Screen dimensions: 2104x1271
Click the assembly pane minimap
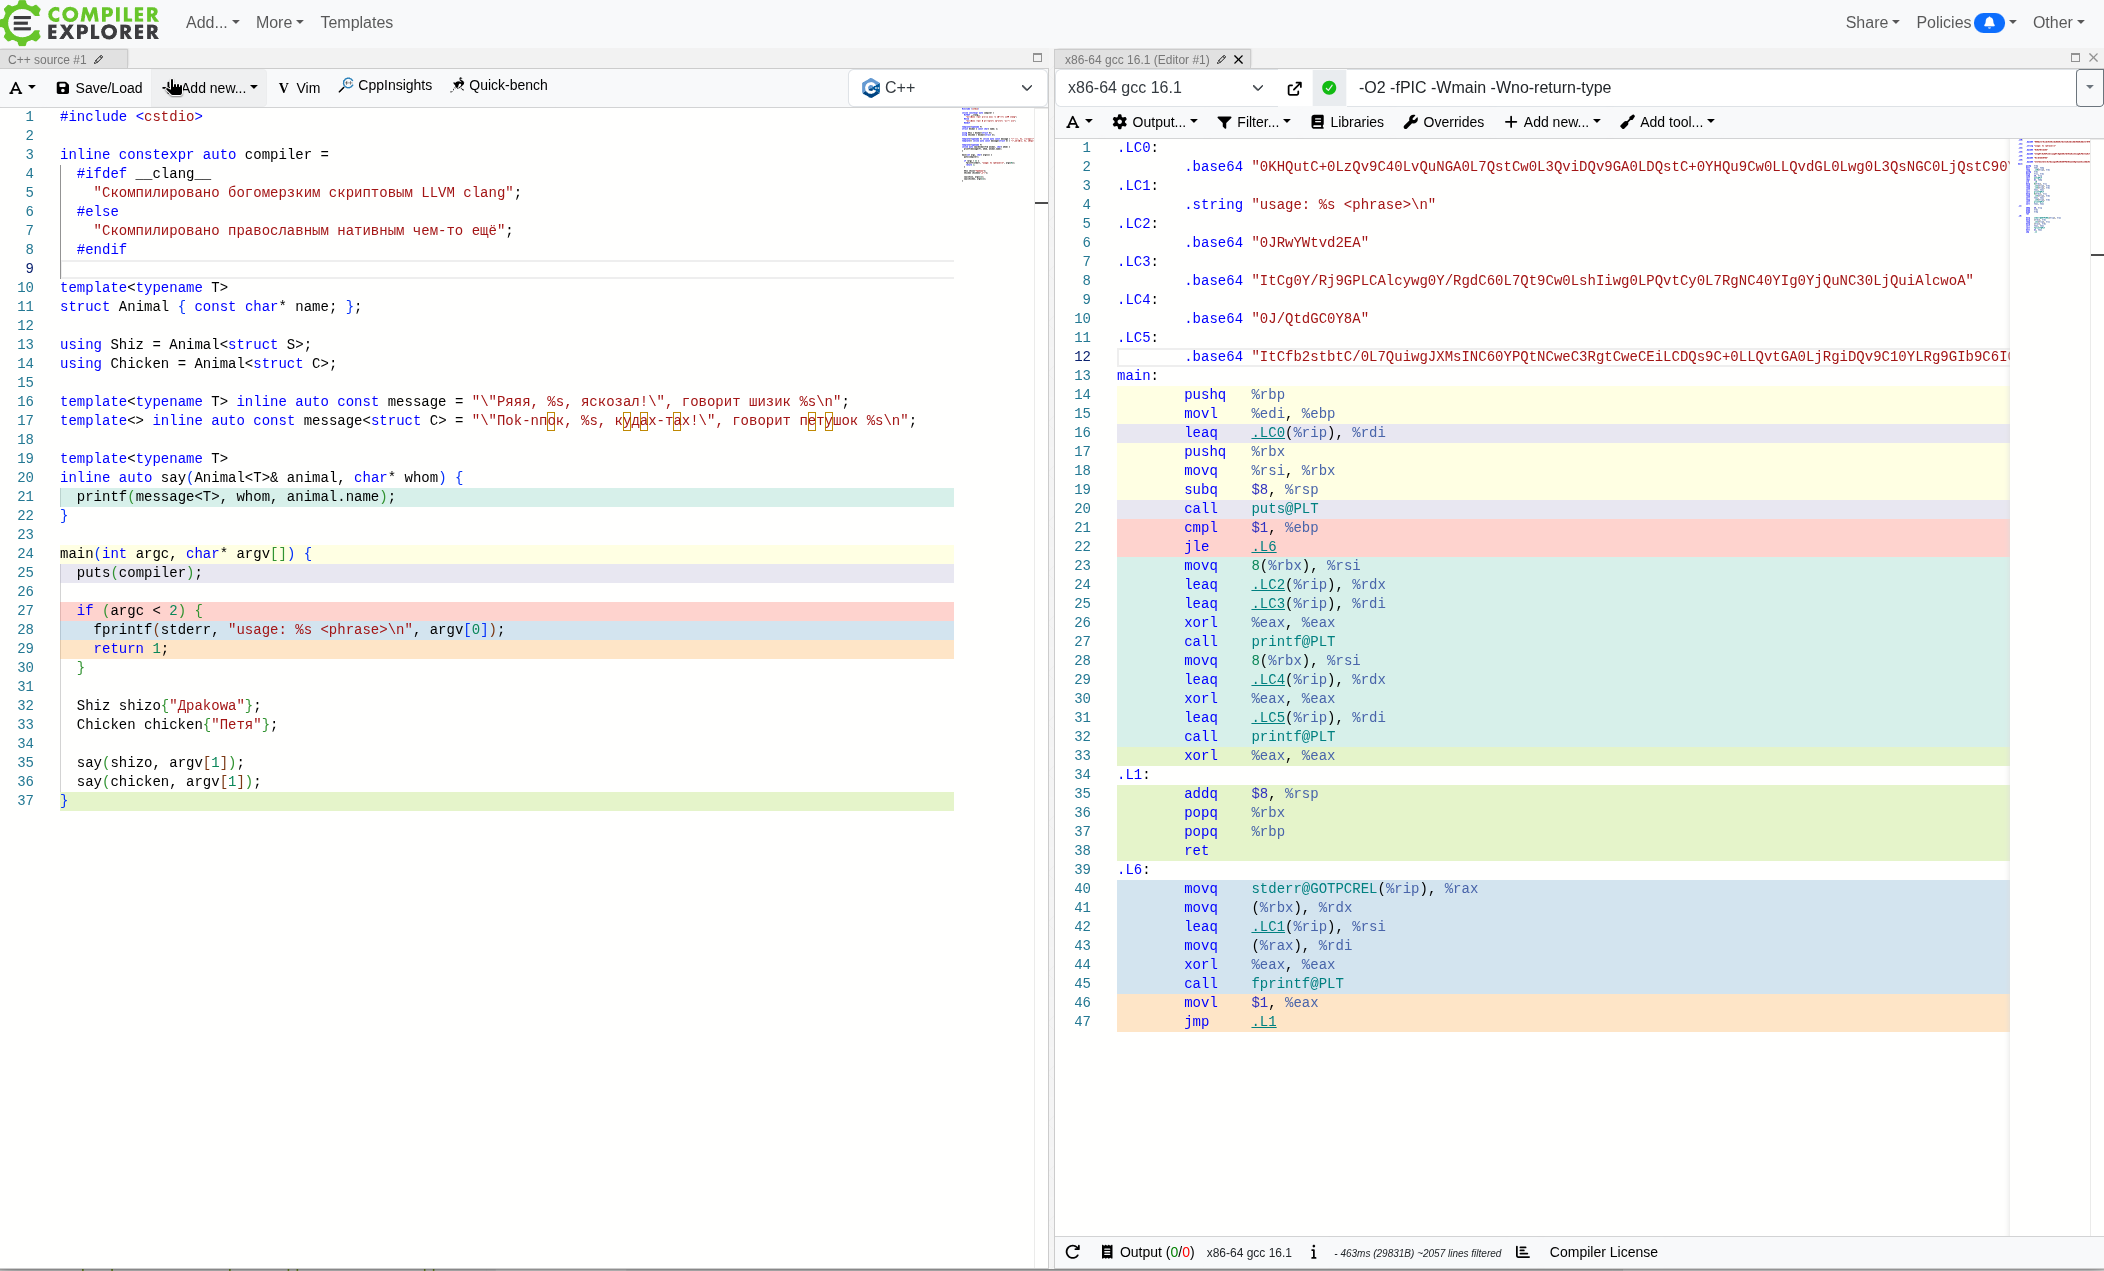coord(2051,186)
